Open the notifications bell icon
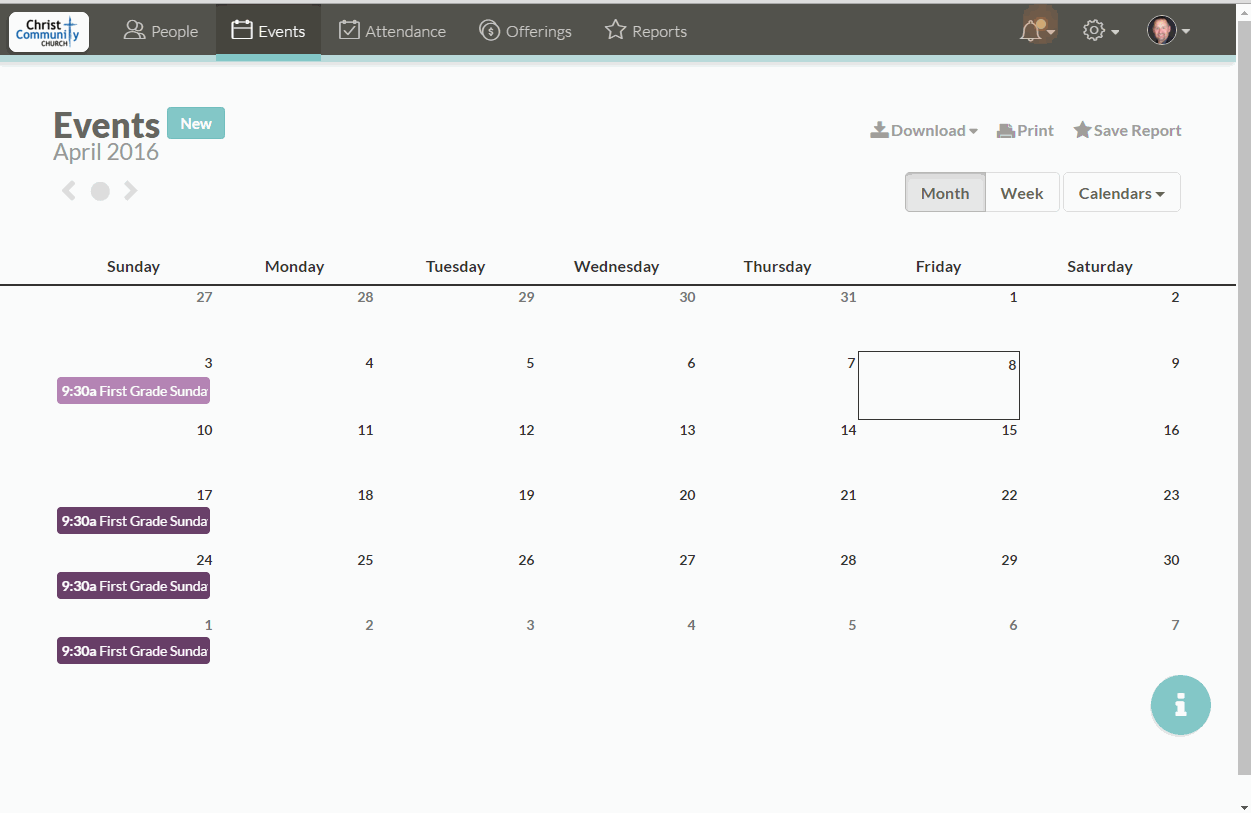This screenshot has height=813, width=1251. click(x=1033, y=31)
